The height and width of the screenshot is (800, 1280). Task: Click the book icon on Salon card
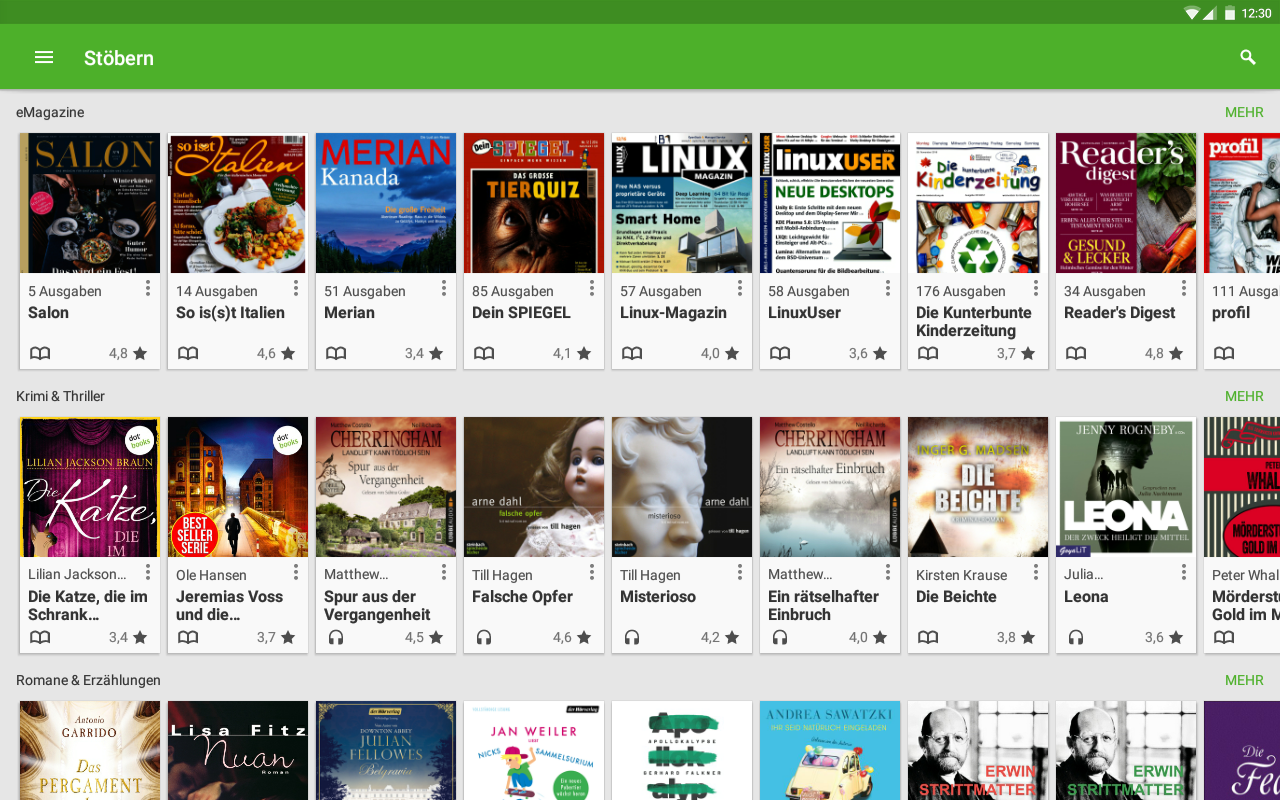pos(40,353)
